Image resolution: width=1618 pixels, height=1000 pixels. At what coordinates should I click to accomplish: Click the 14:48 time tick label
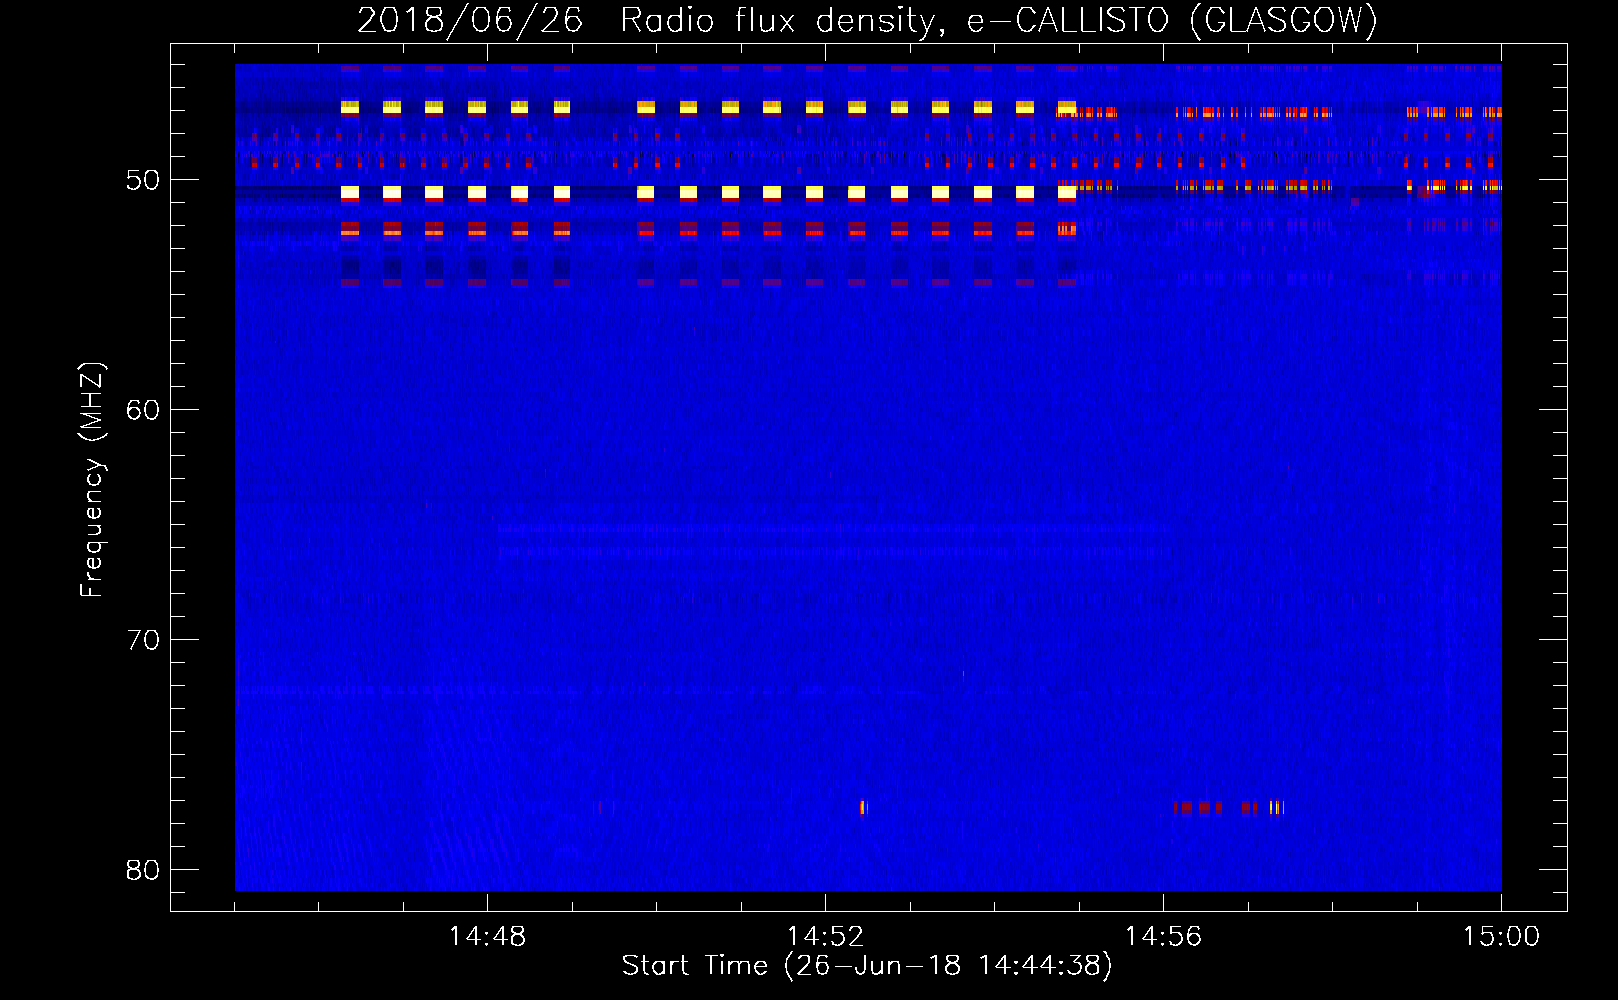pyautogui.click(x=487, y=937)
